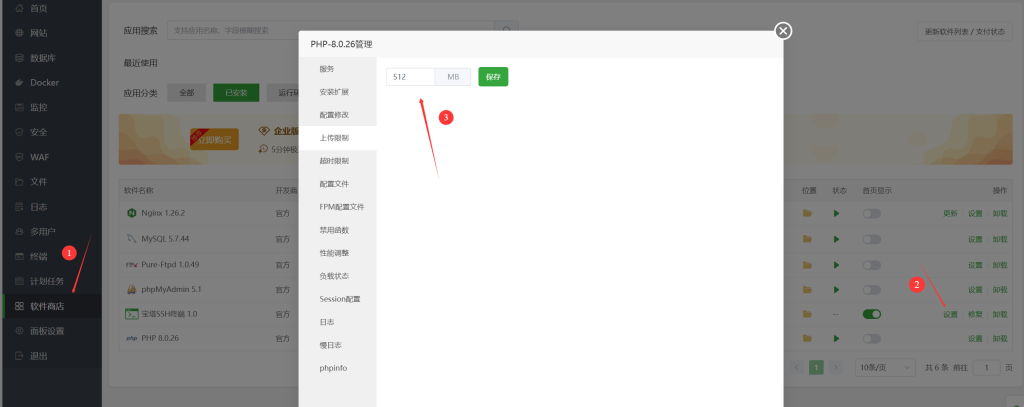The height and width of the screenshot is (407, 1024).
Task: Click the green 保存 save button
Action: tap(493, 77)
